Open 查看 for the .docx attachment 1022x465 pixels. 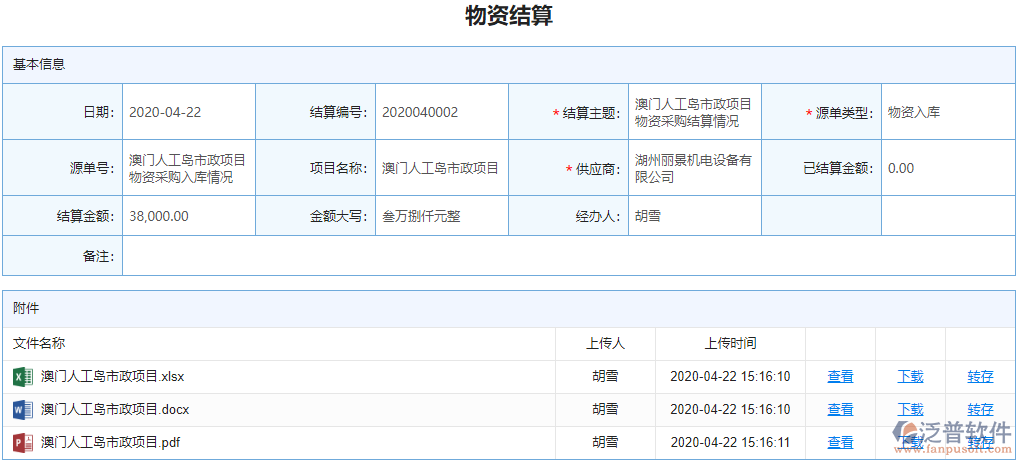[x=840, y=410]
